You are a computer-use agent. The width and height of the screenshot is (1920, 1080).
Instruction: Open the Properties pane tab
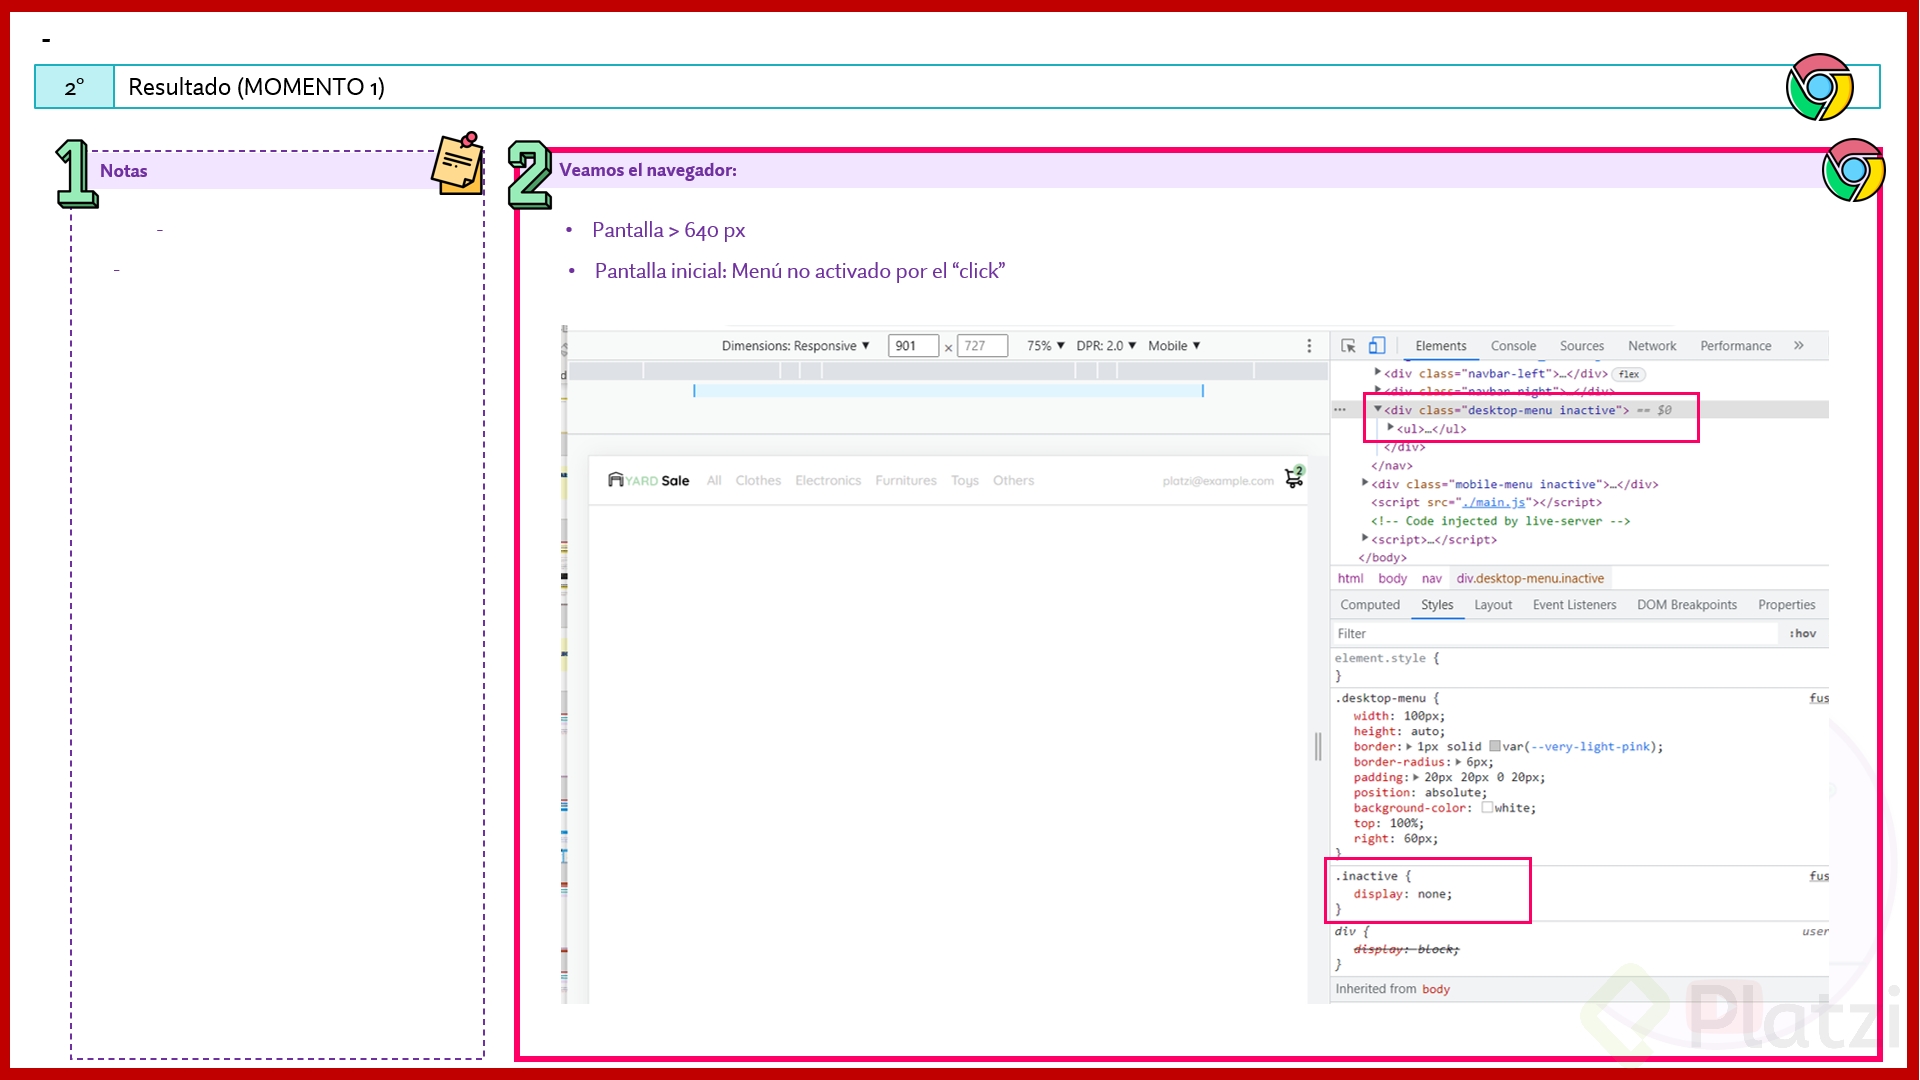[x=1786, y=605]
